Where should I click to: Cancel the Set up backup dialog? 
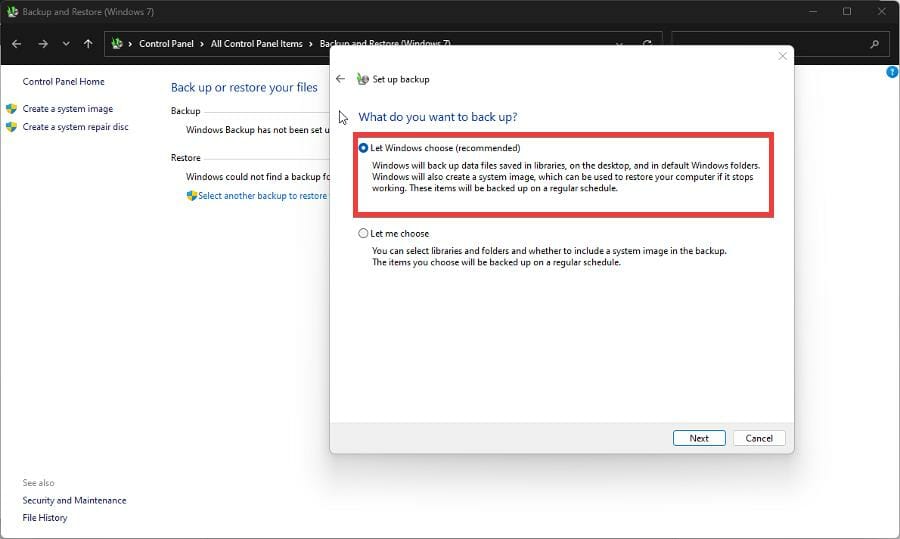tap(759, 438)
